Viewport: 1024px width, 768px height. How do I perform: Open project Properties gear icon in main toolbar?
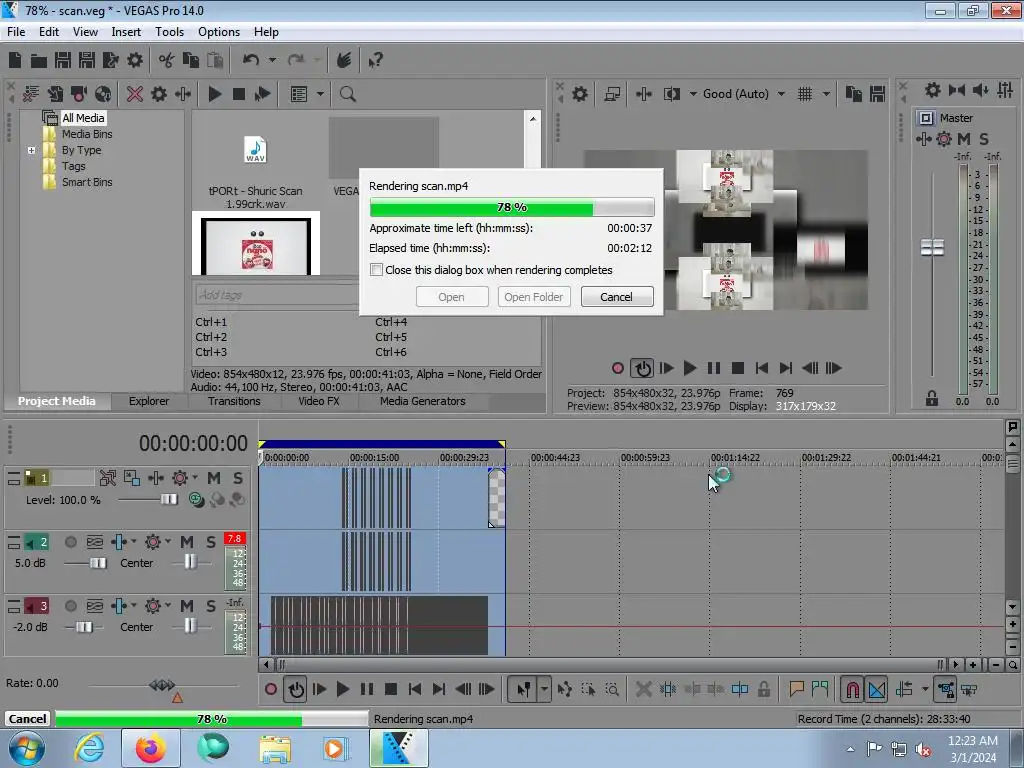(135, 61)
